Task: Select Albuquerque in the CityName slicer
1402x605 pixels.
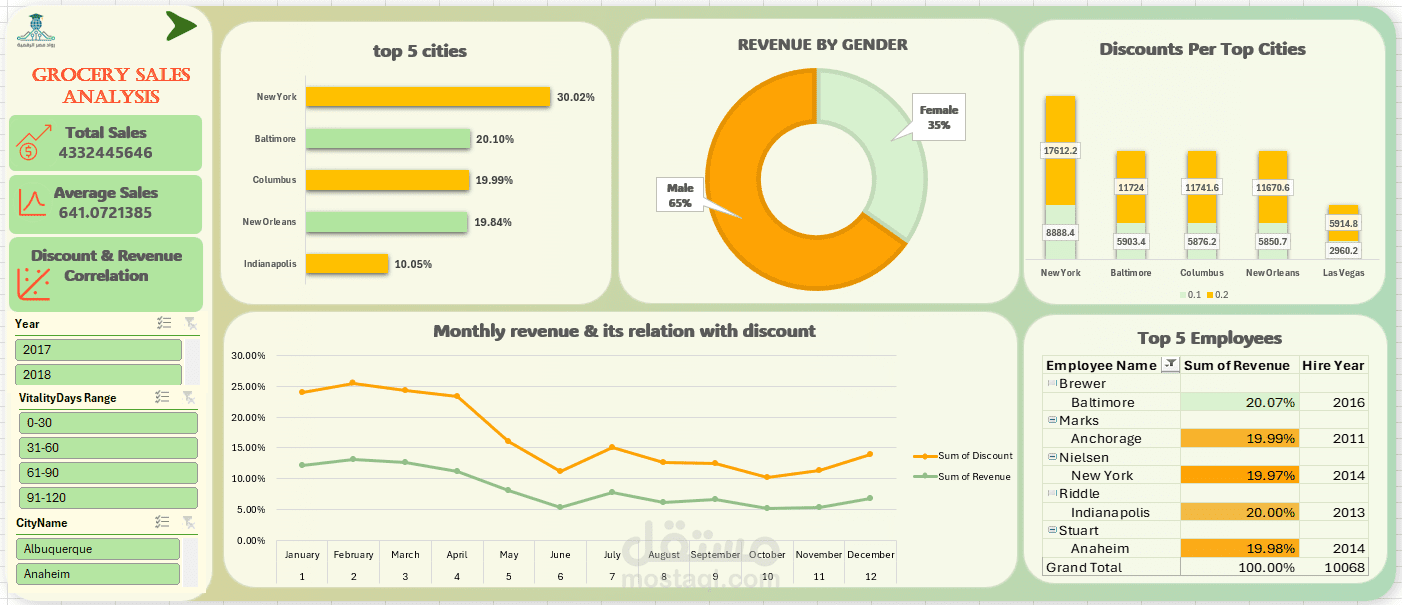Action: tap(97, 548)
